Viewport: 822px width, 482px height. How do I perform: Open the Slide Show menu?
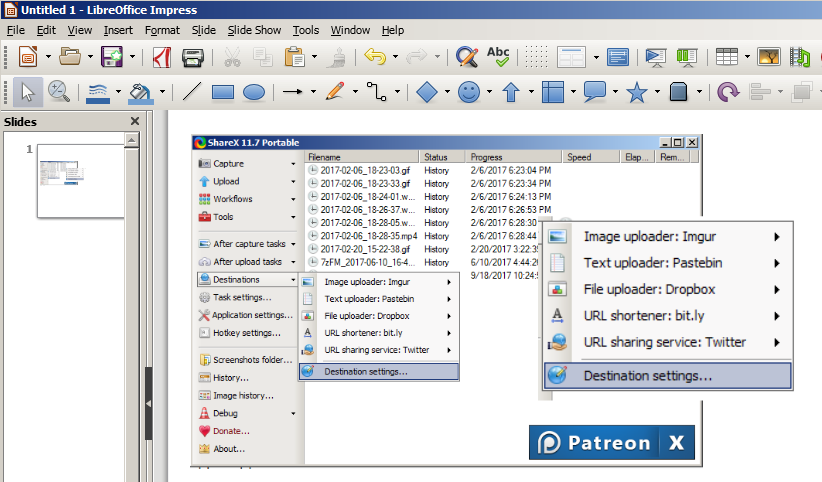point(254,30)
